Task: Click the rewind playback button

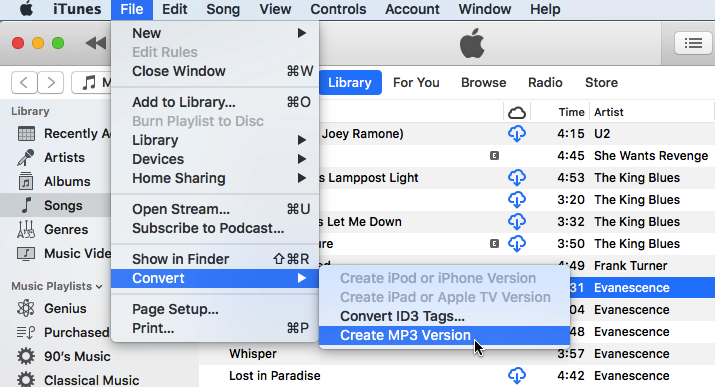Action: 96,43
